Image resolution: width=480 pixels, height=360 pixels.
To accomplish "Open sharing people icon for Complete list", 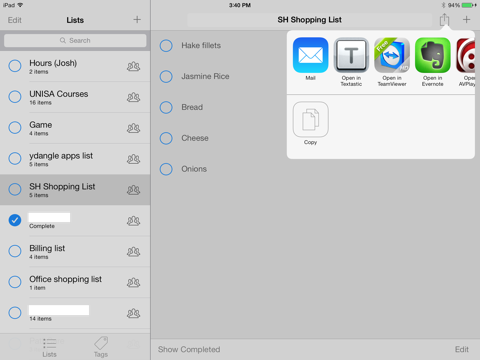I will pyautogui.click(x=133, y=221).
